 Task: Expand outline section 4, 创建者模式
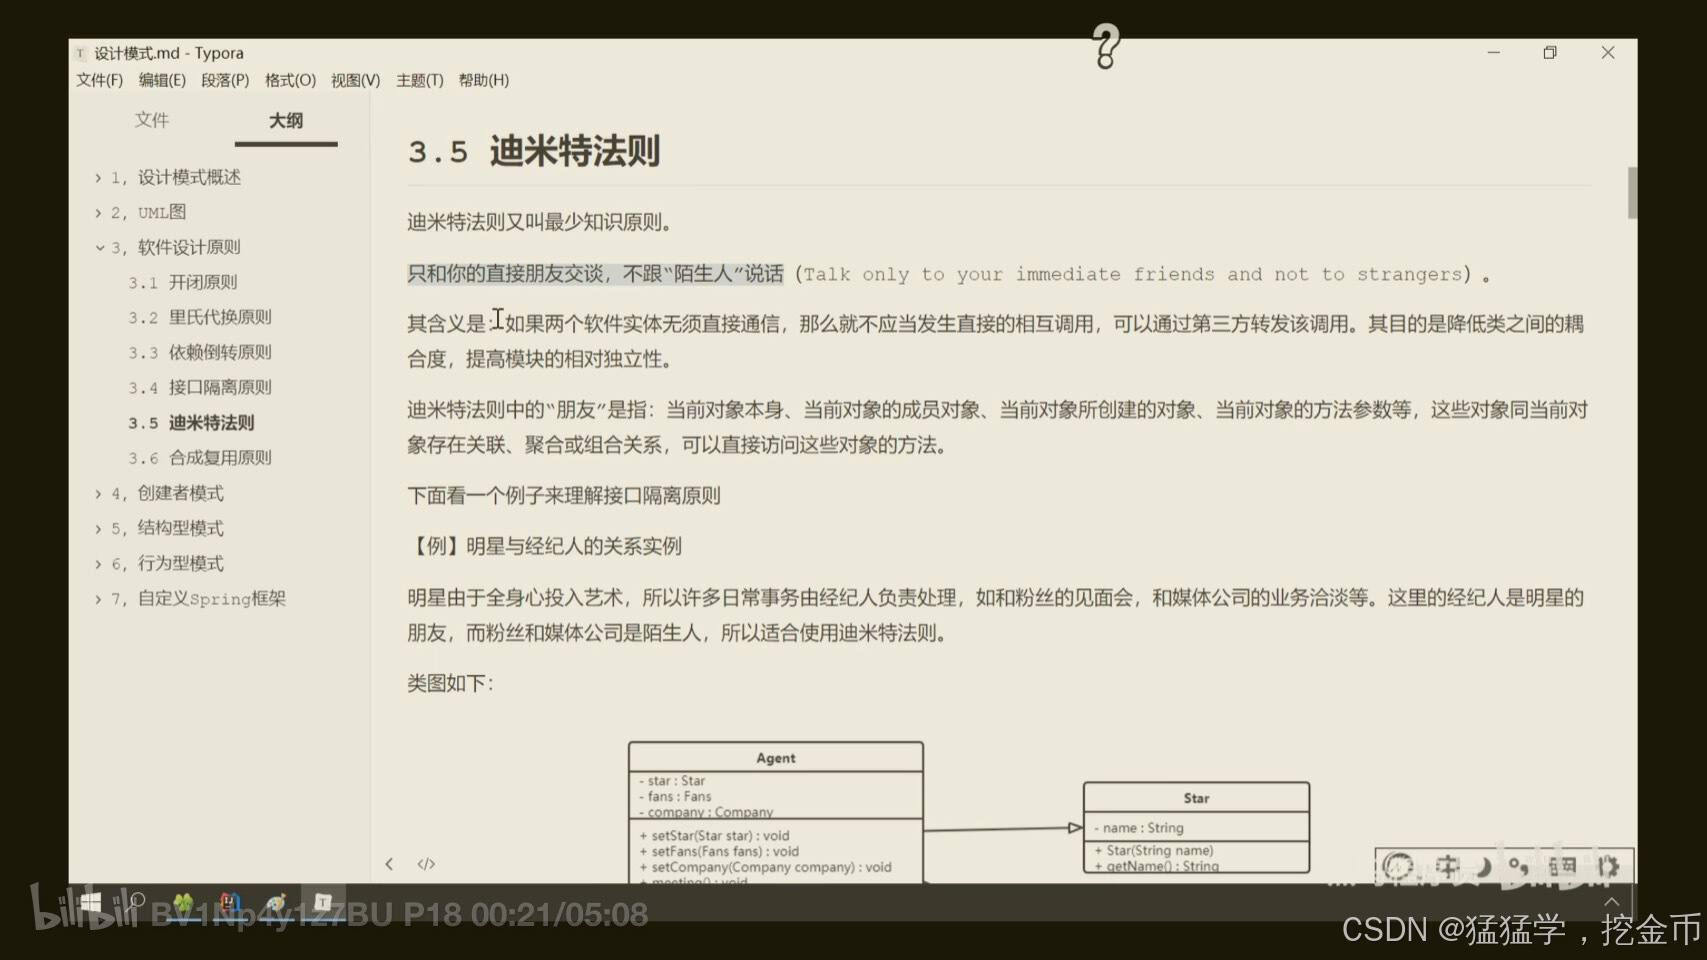98,494
